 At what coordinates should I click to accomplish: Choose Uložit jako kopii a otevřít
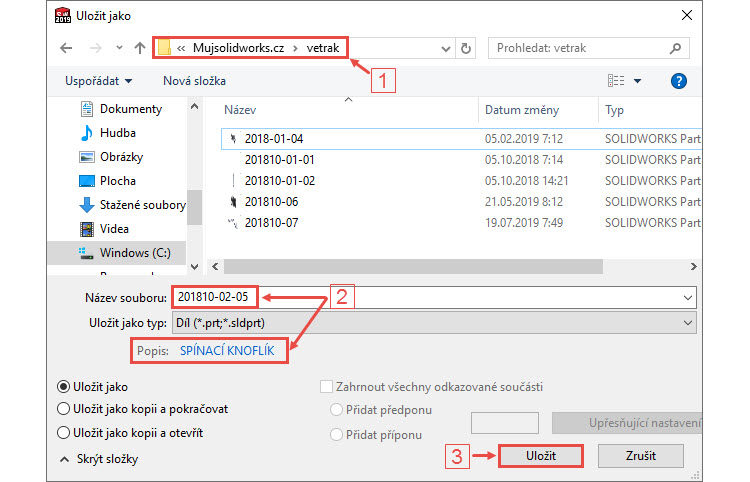click(x=66, y=433)
